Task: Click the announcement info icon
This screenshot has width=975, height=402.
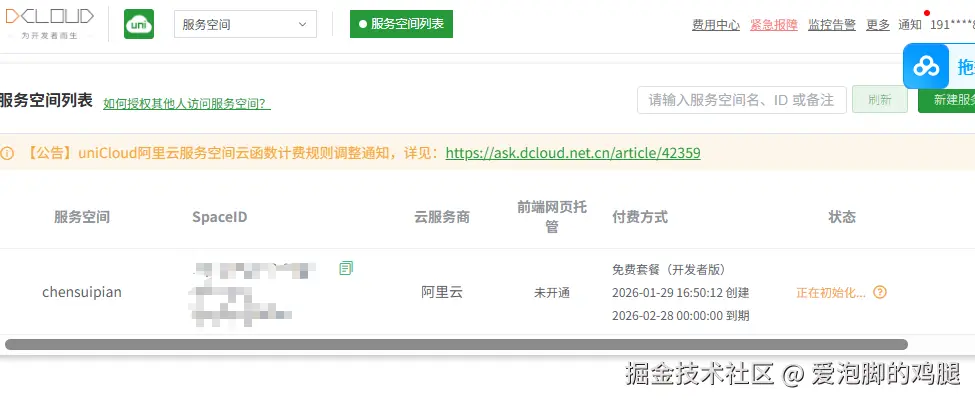Action: (7, 153)
